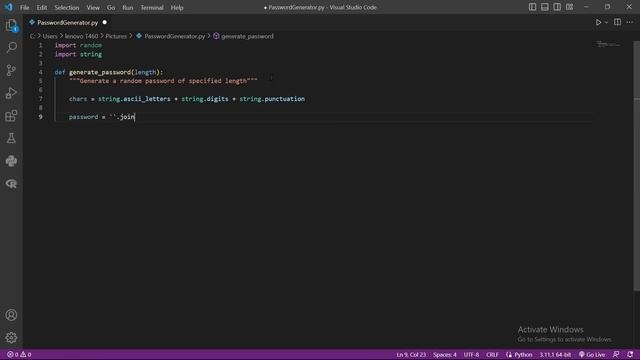Click PasswordGenerator.py in the breadcrumb
This screenshot has width=640, height=360.
174,36
